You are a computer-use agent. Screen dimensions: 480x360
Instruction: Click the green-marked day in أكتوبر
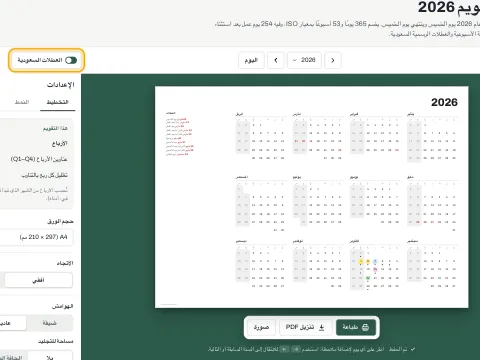368,278
